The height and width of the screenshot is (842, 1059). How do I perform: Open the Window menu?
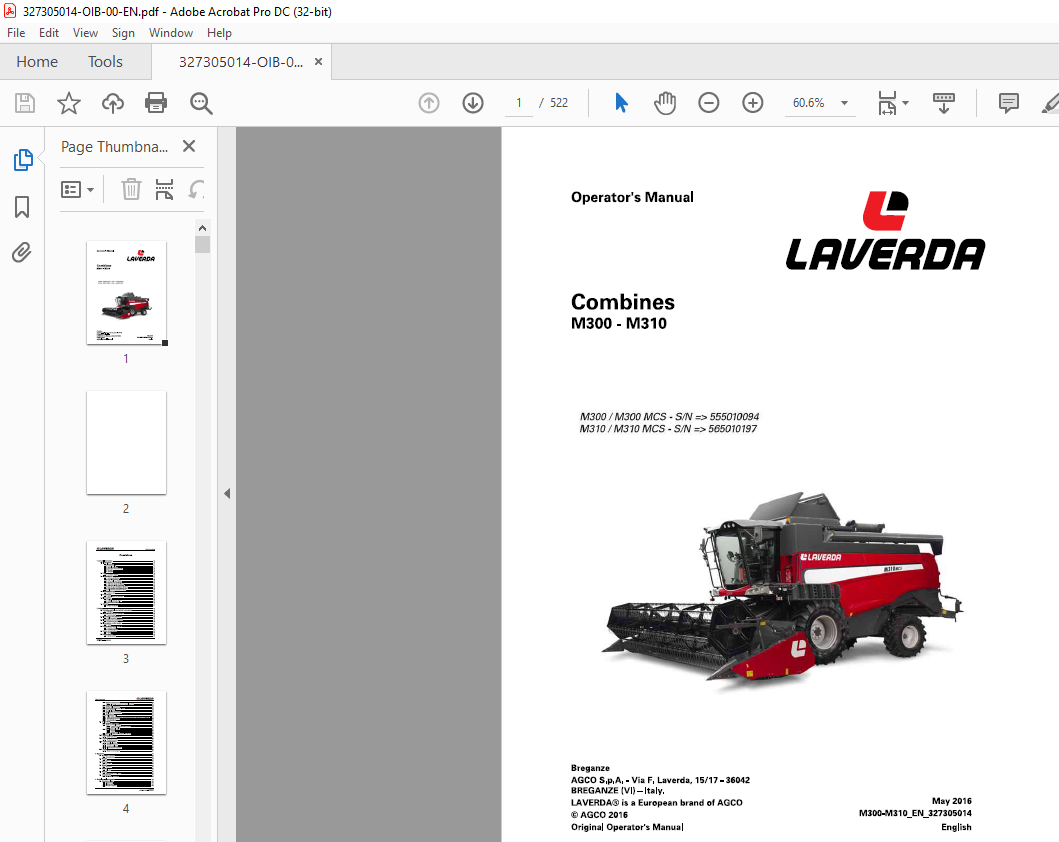coord(171,32)
